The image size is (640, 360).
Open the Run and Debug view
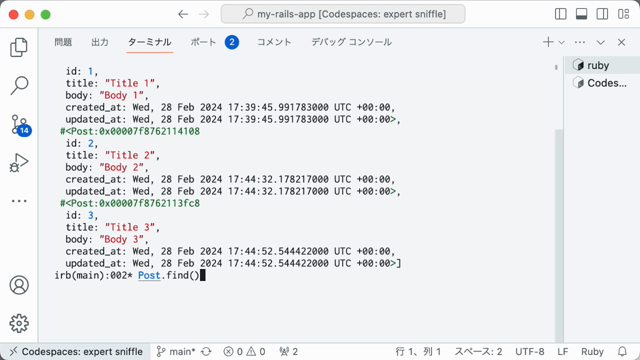[x=19, y=163]
